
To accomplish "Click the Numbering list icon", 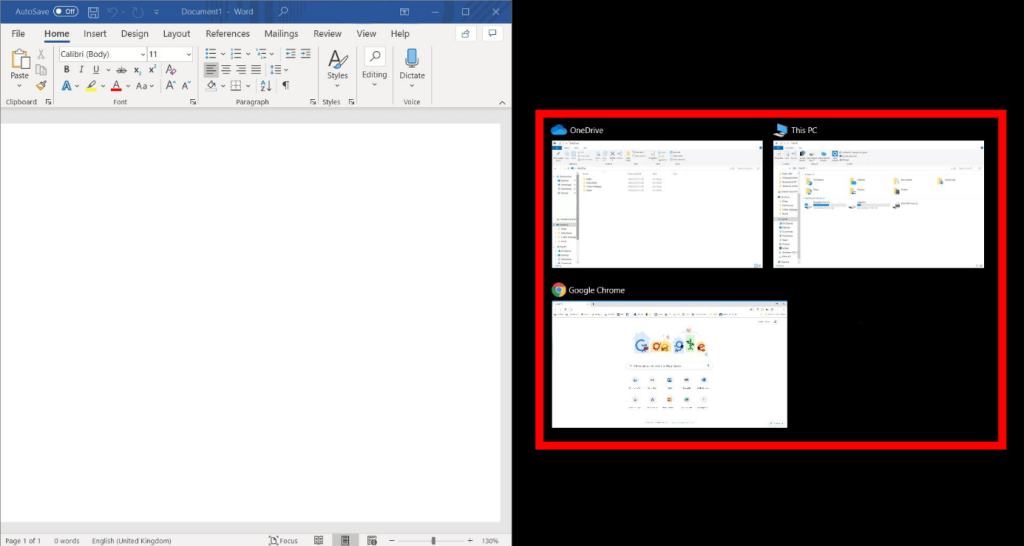I will click(x=236, y=54).
